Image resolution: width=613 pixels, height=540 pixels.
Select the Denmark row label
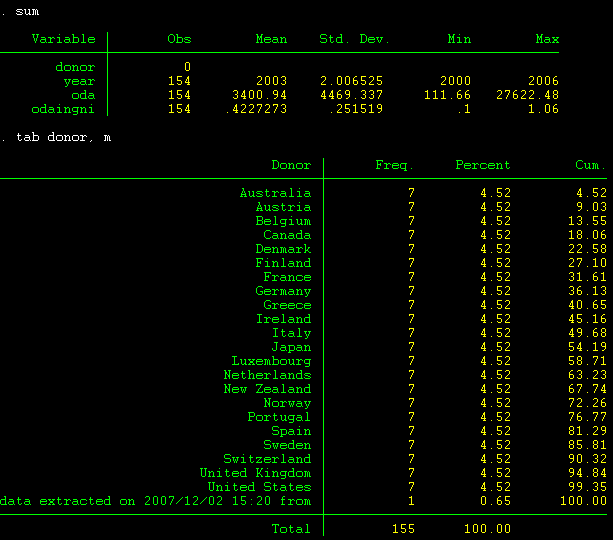283,249
